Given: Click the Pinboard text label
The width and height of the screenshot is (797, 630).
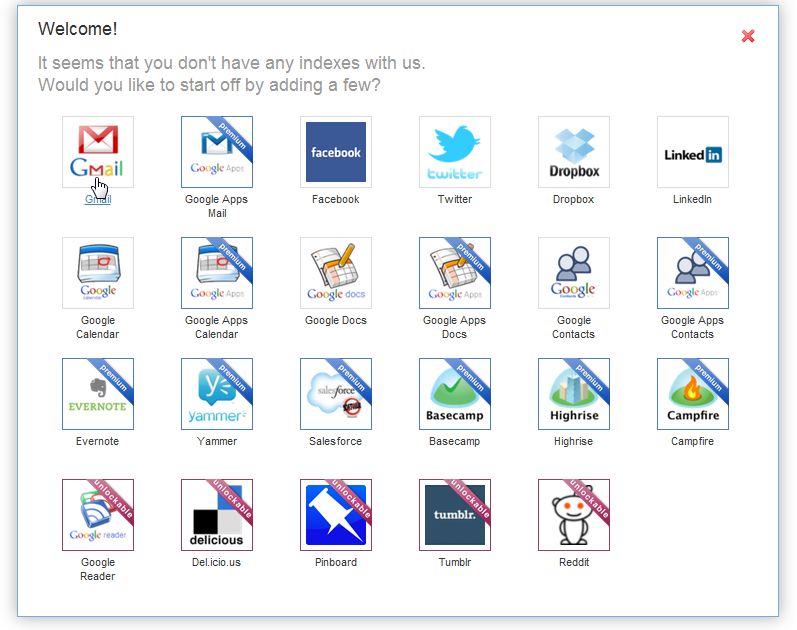Looking at the screenshot, I should click(x=336, y=562).
